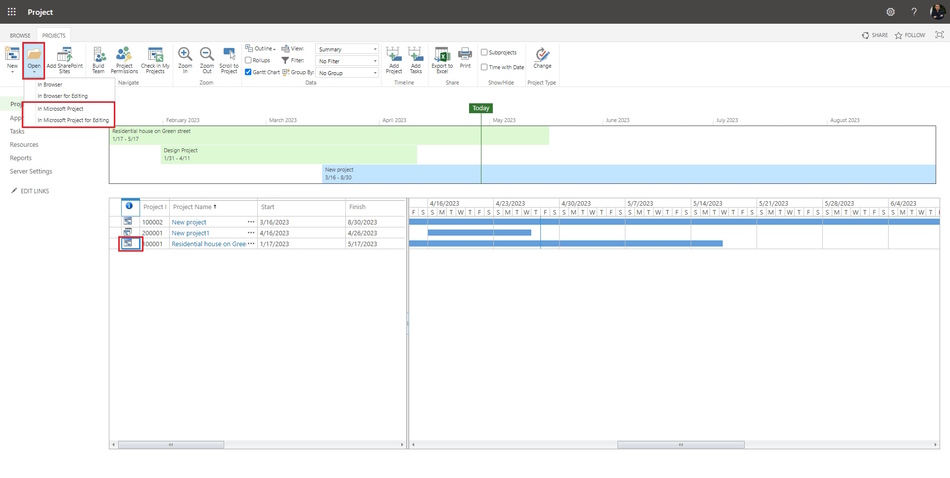Image resolution: width=950 pixels, height=478 pixels.
Task: Open the app launcher waffle icon
Action: 12,12
